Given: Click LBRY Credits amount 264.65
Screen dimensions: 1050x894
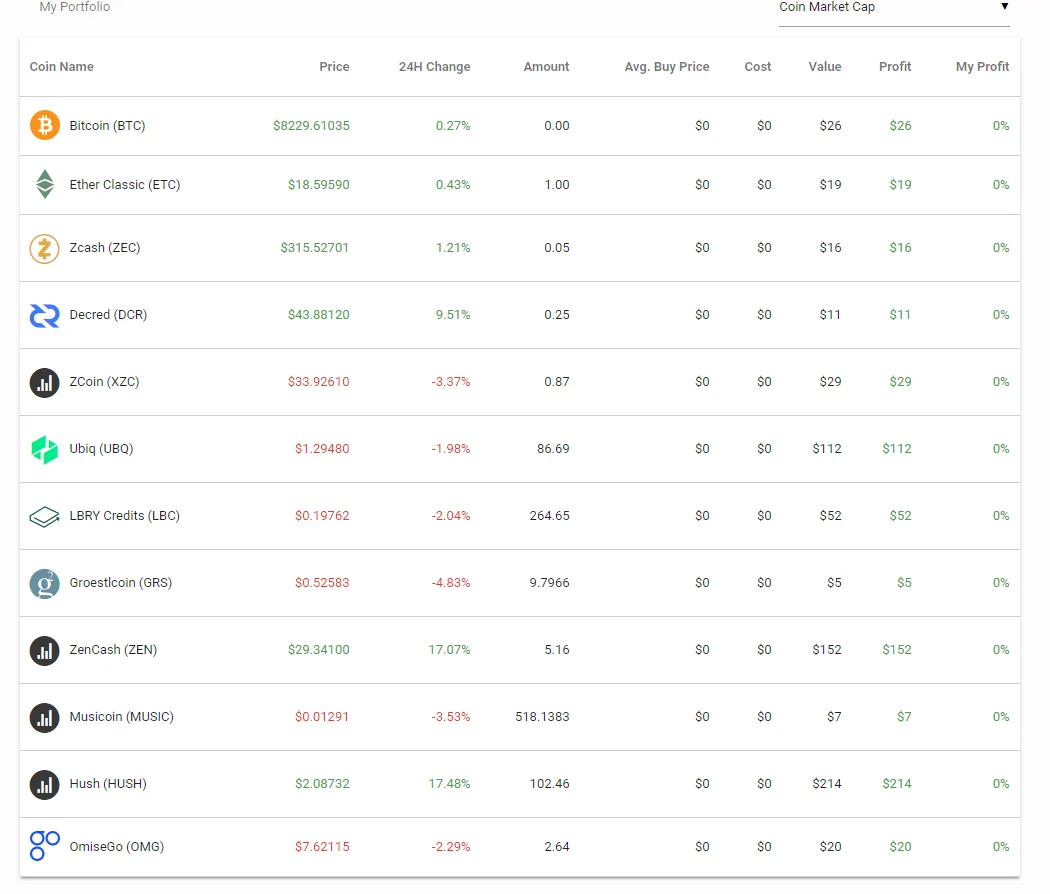Looking at the screenshot, I should point(549,515).
